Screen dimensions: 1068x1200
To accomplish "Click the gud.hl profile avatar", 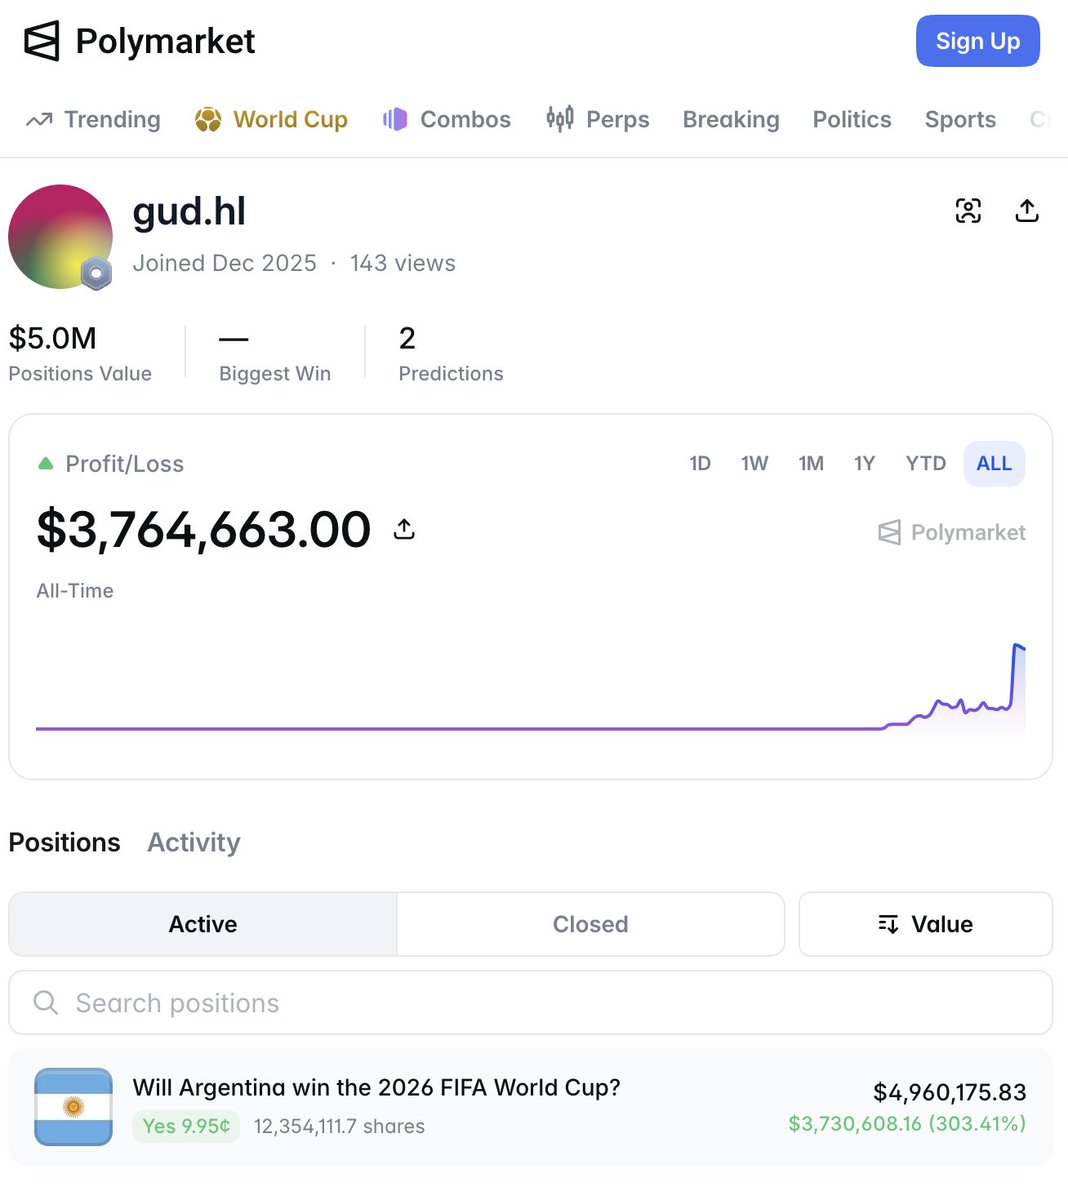I will pos(60,237).
